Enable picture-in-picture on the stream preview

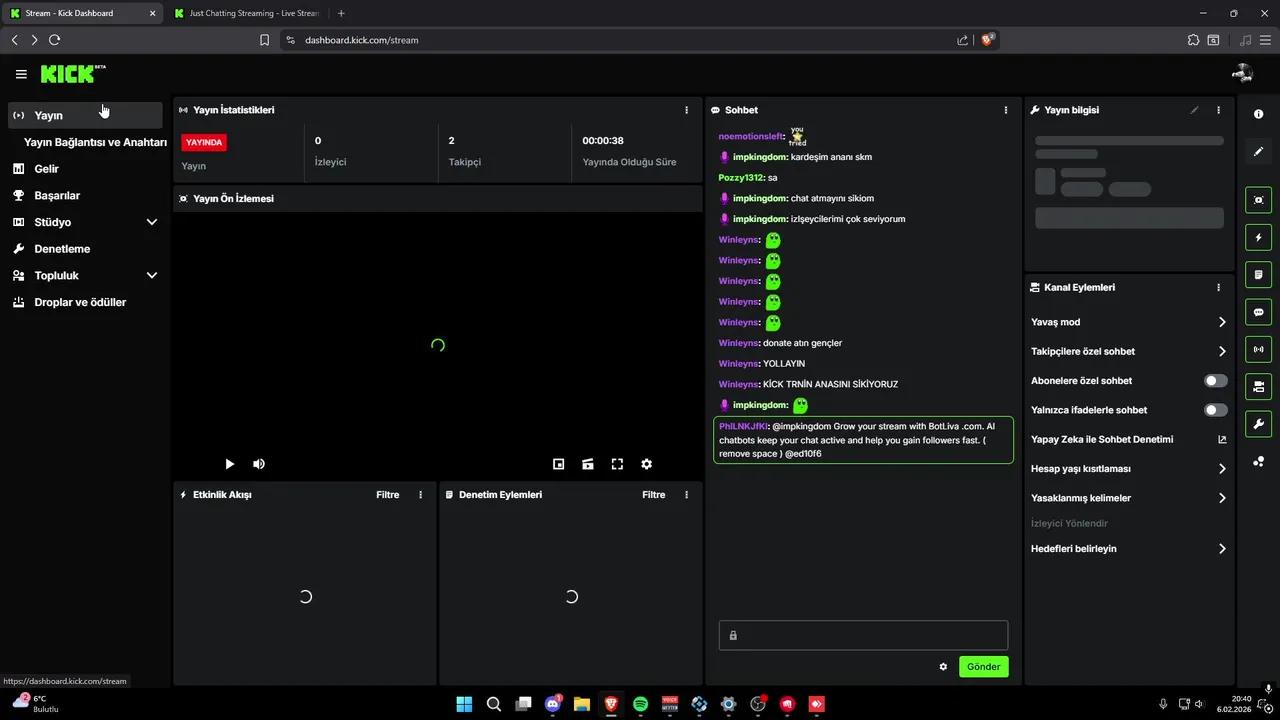558,464
